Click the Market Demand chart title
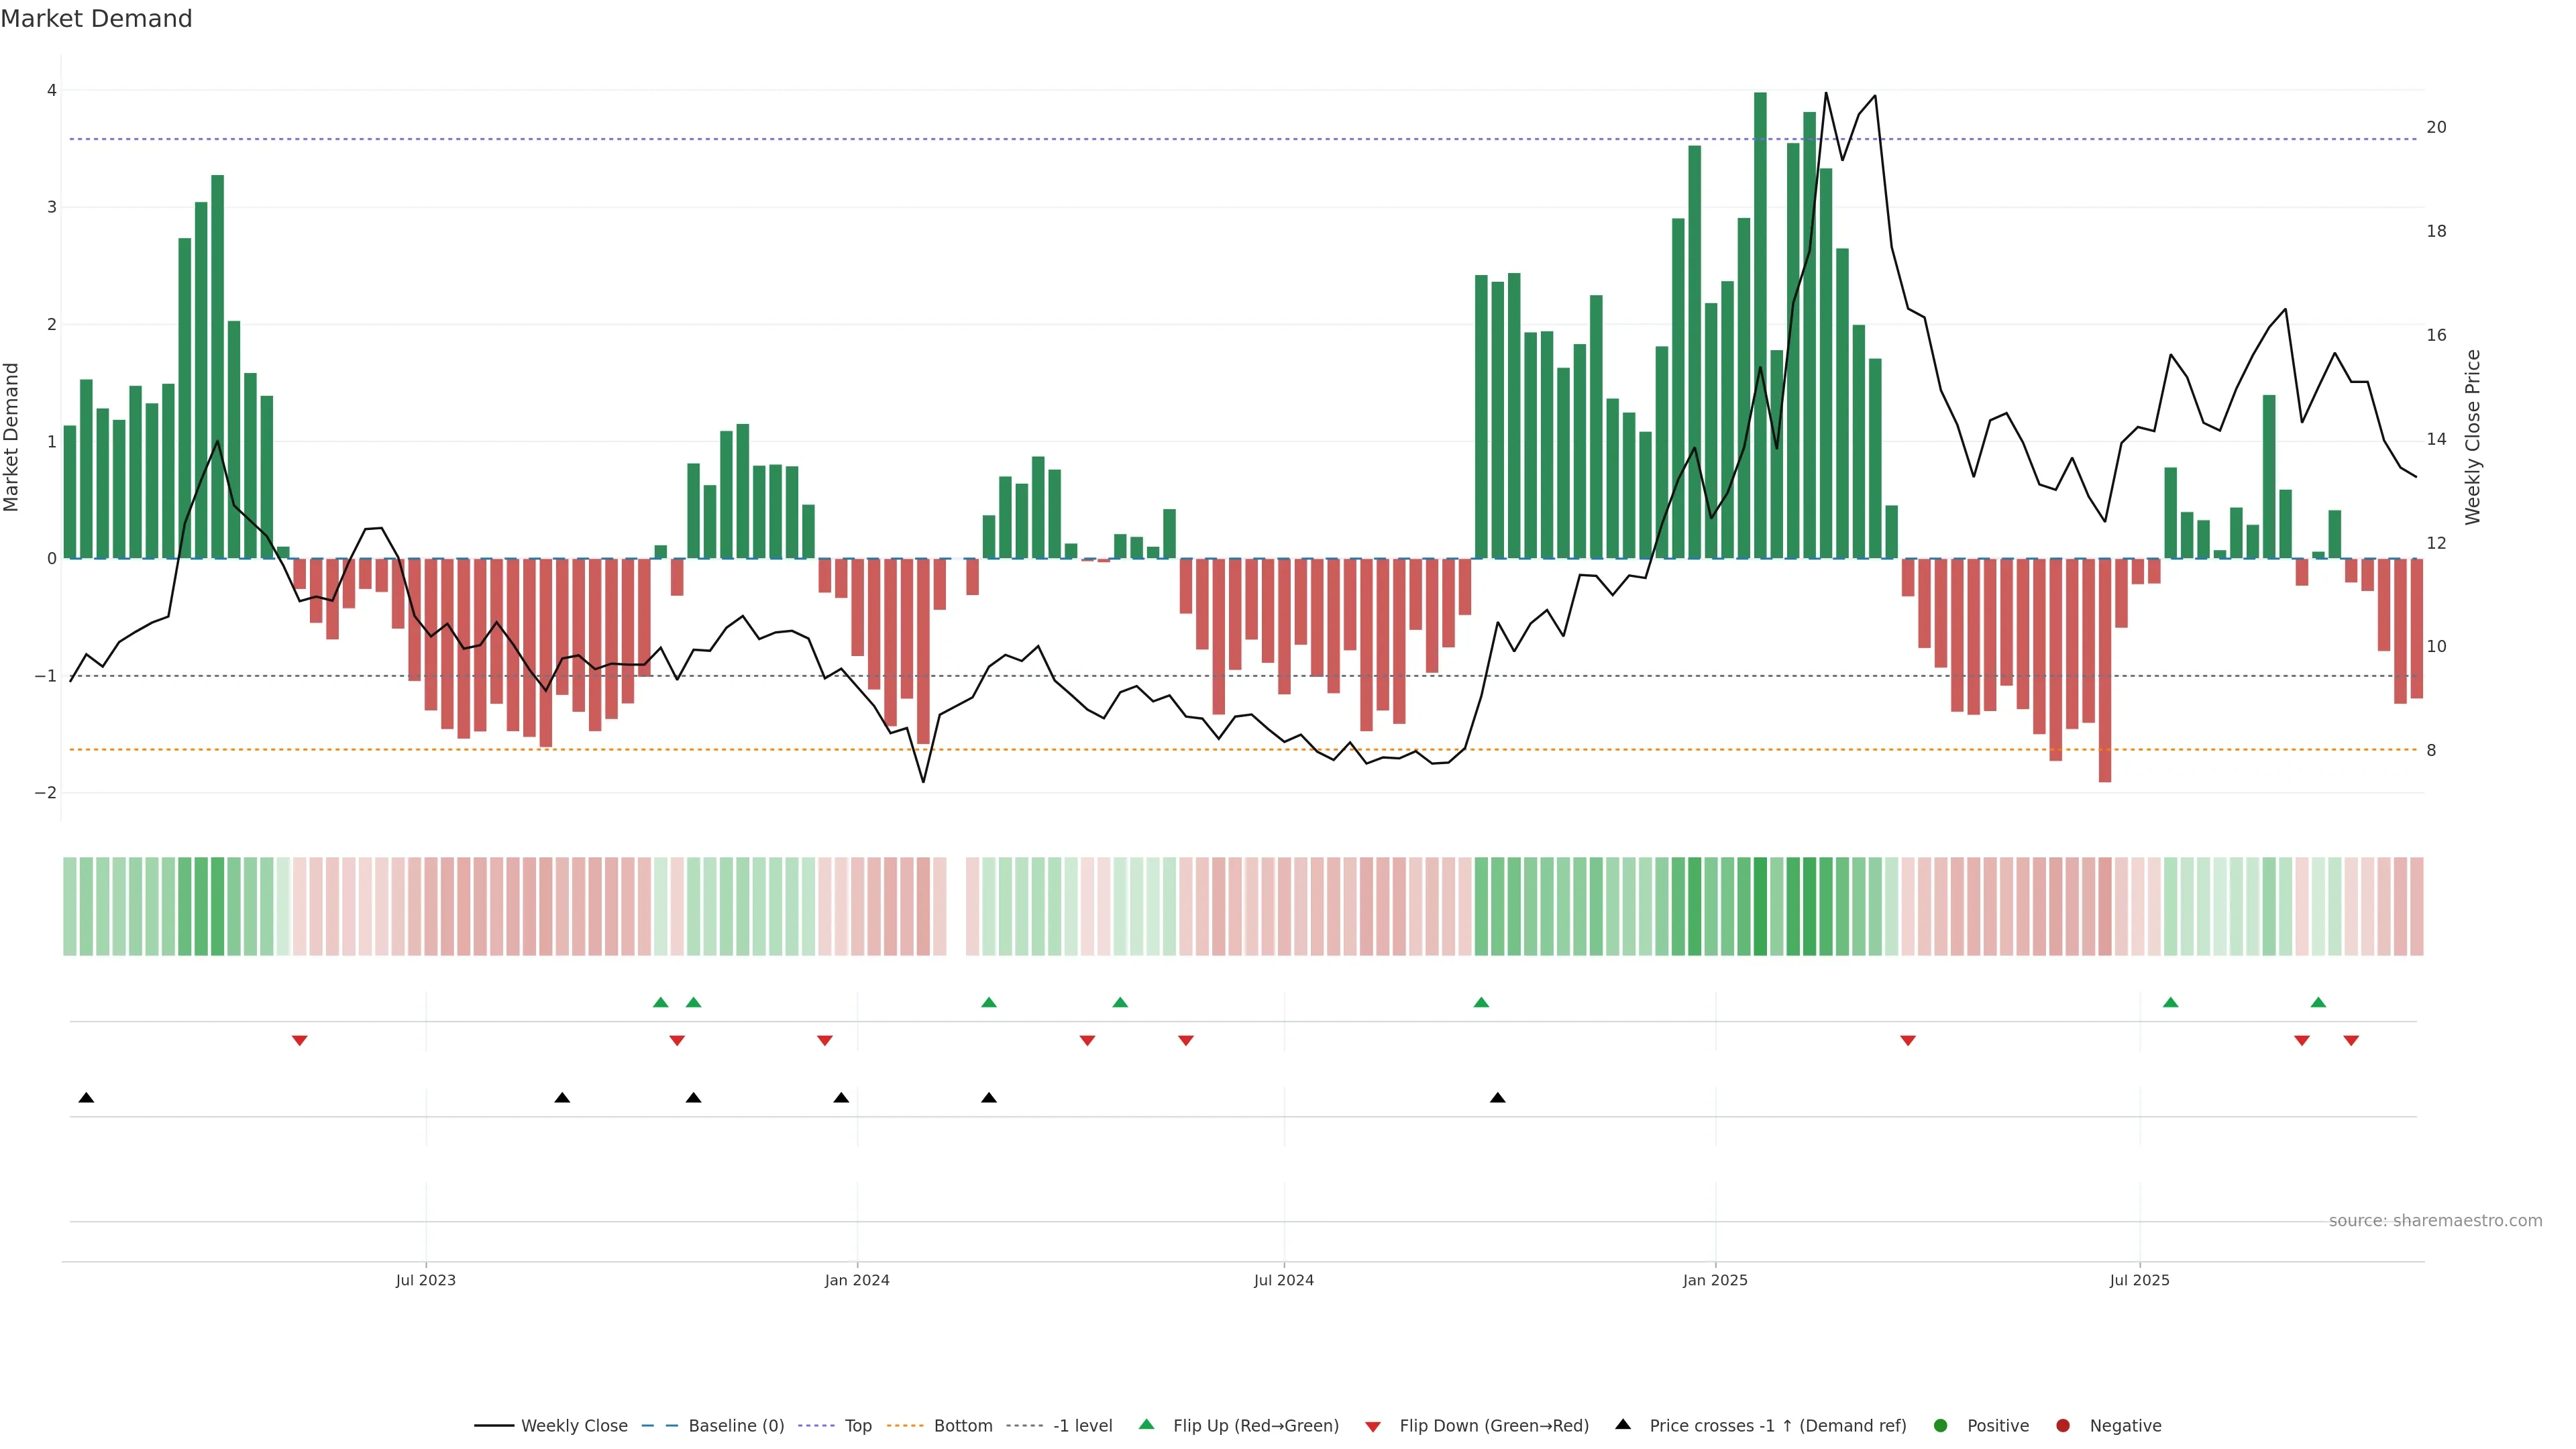The width and height of the screenshot is (2576, 1449). (x=96, y=18)
